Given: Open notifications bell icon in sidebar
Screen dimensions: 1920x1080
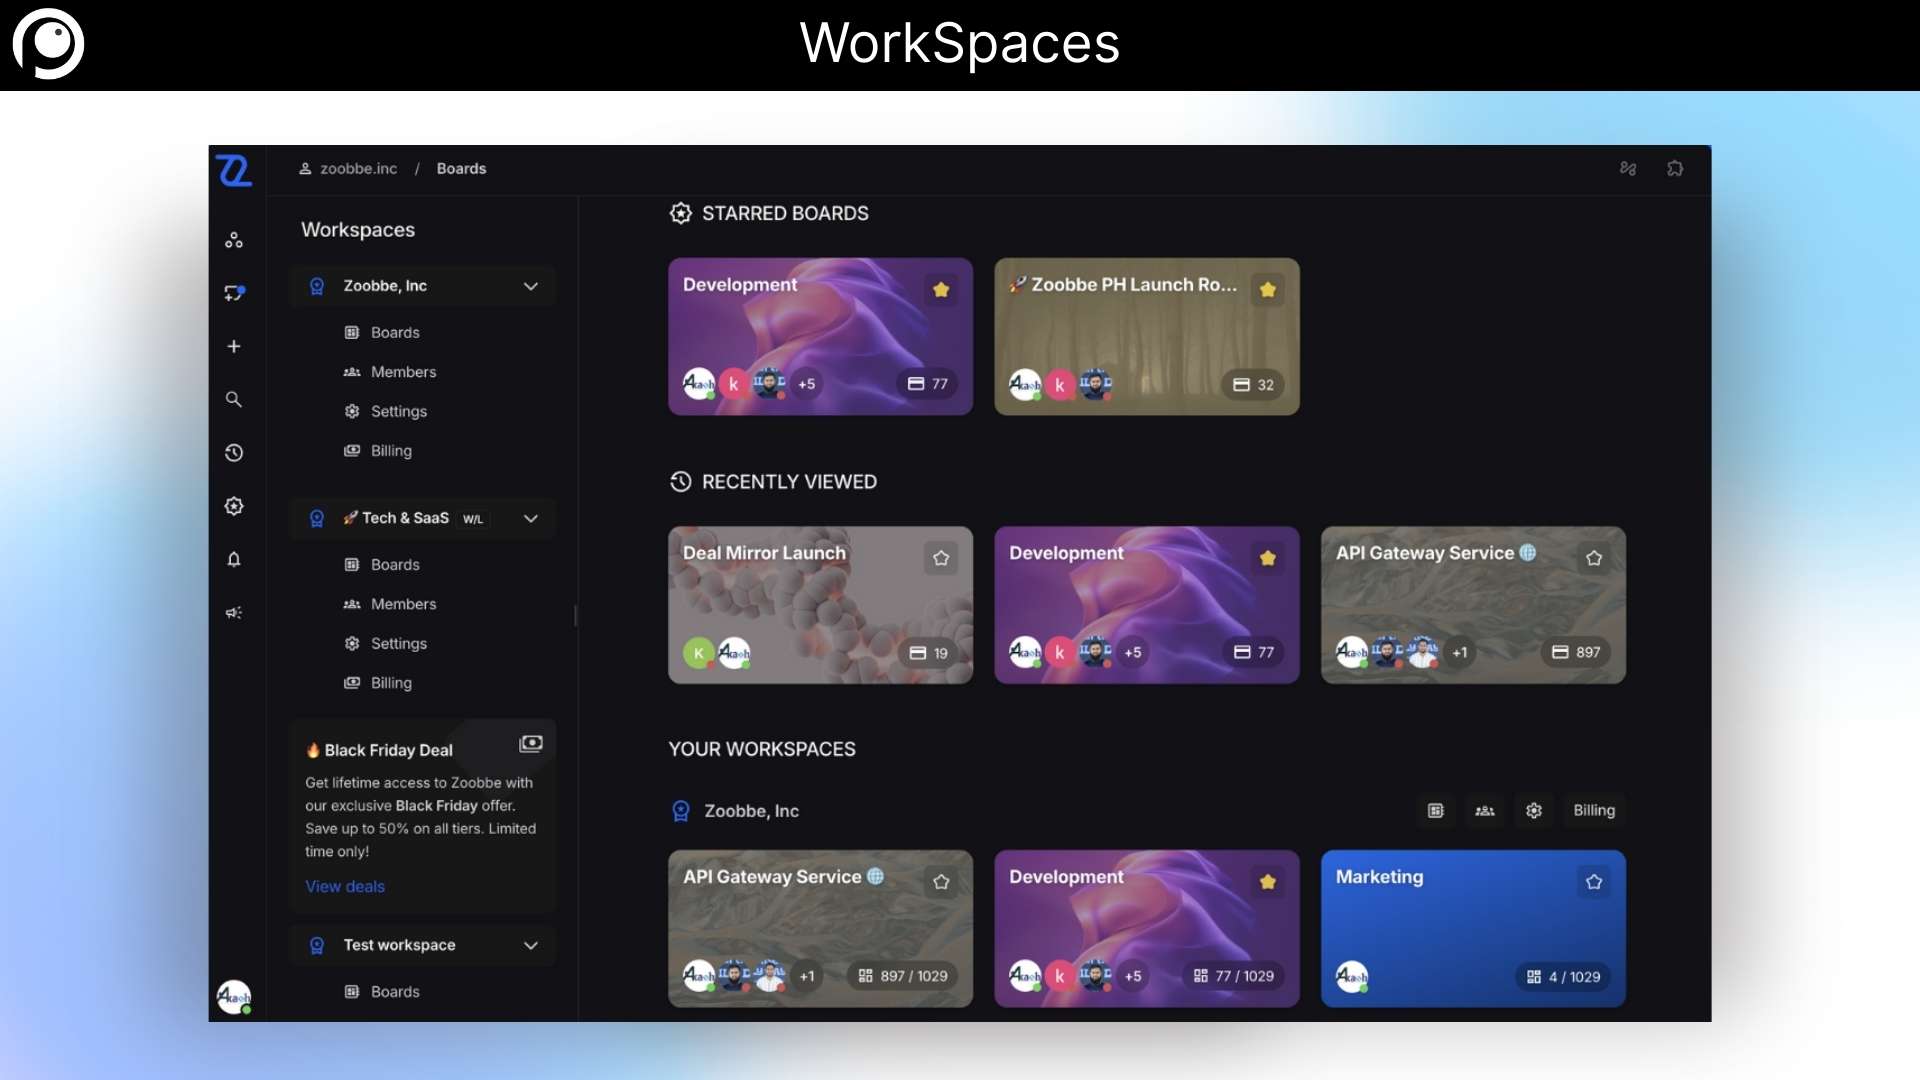Looking at the screenshot, I should 234,559.
